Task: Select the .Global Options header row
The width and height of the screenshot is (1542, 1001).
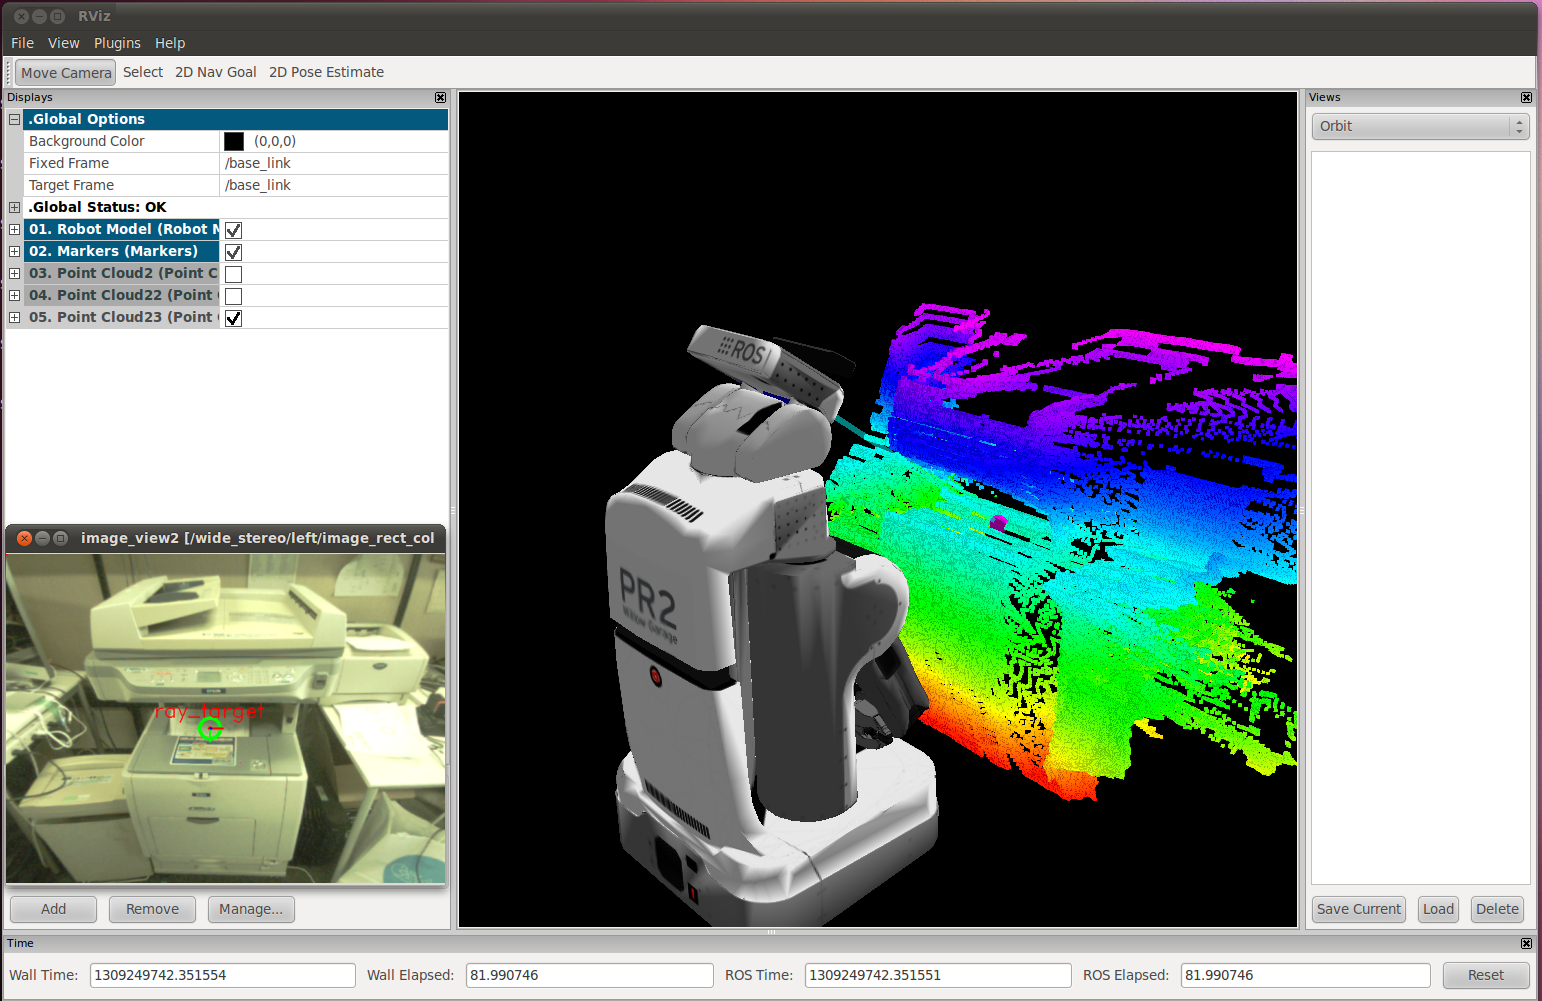Action: (235, 119)
